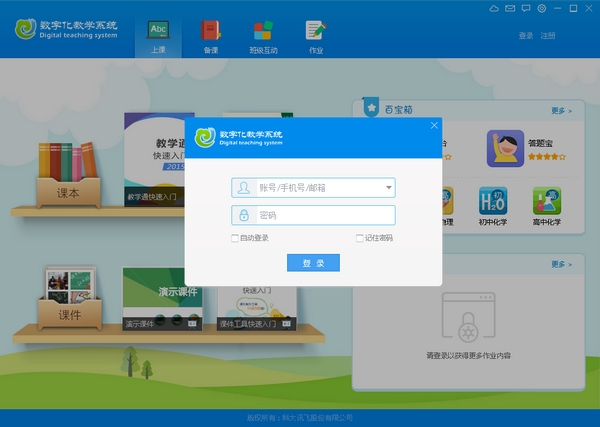Screen dimensions: 600x427
Task: Open the 初中化学 H2O app icon
Action: tap(493, 201)
